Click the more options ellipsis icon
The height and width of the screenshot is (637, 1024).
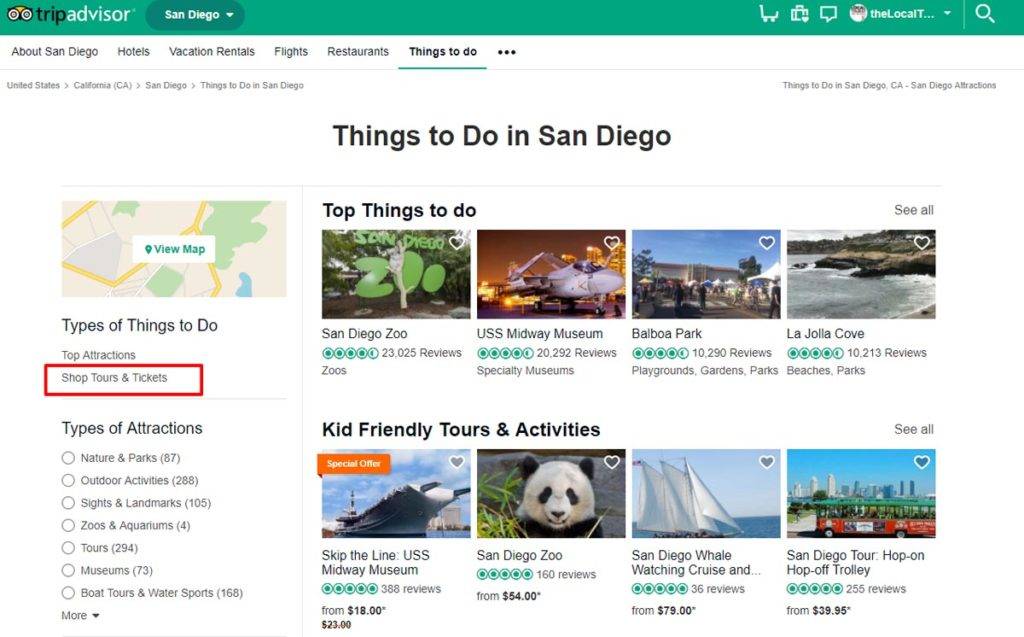pos(507,52)
